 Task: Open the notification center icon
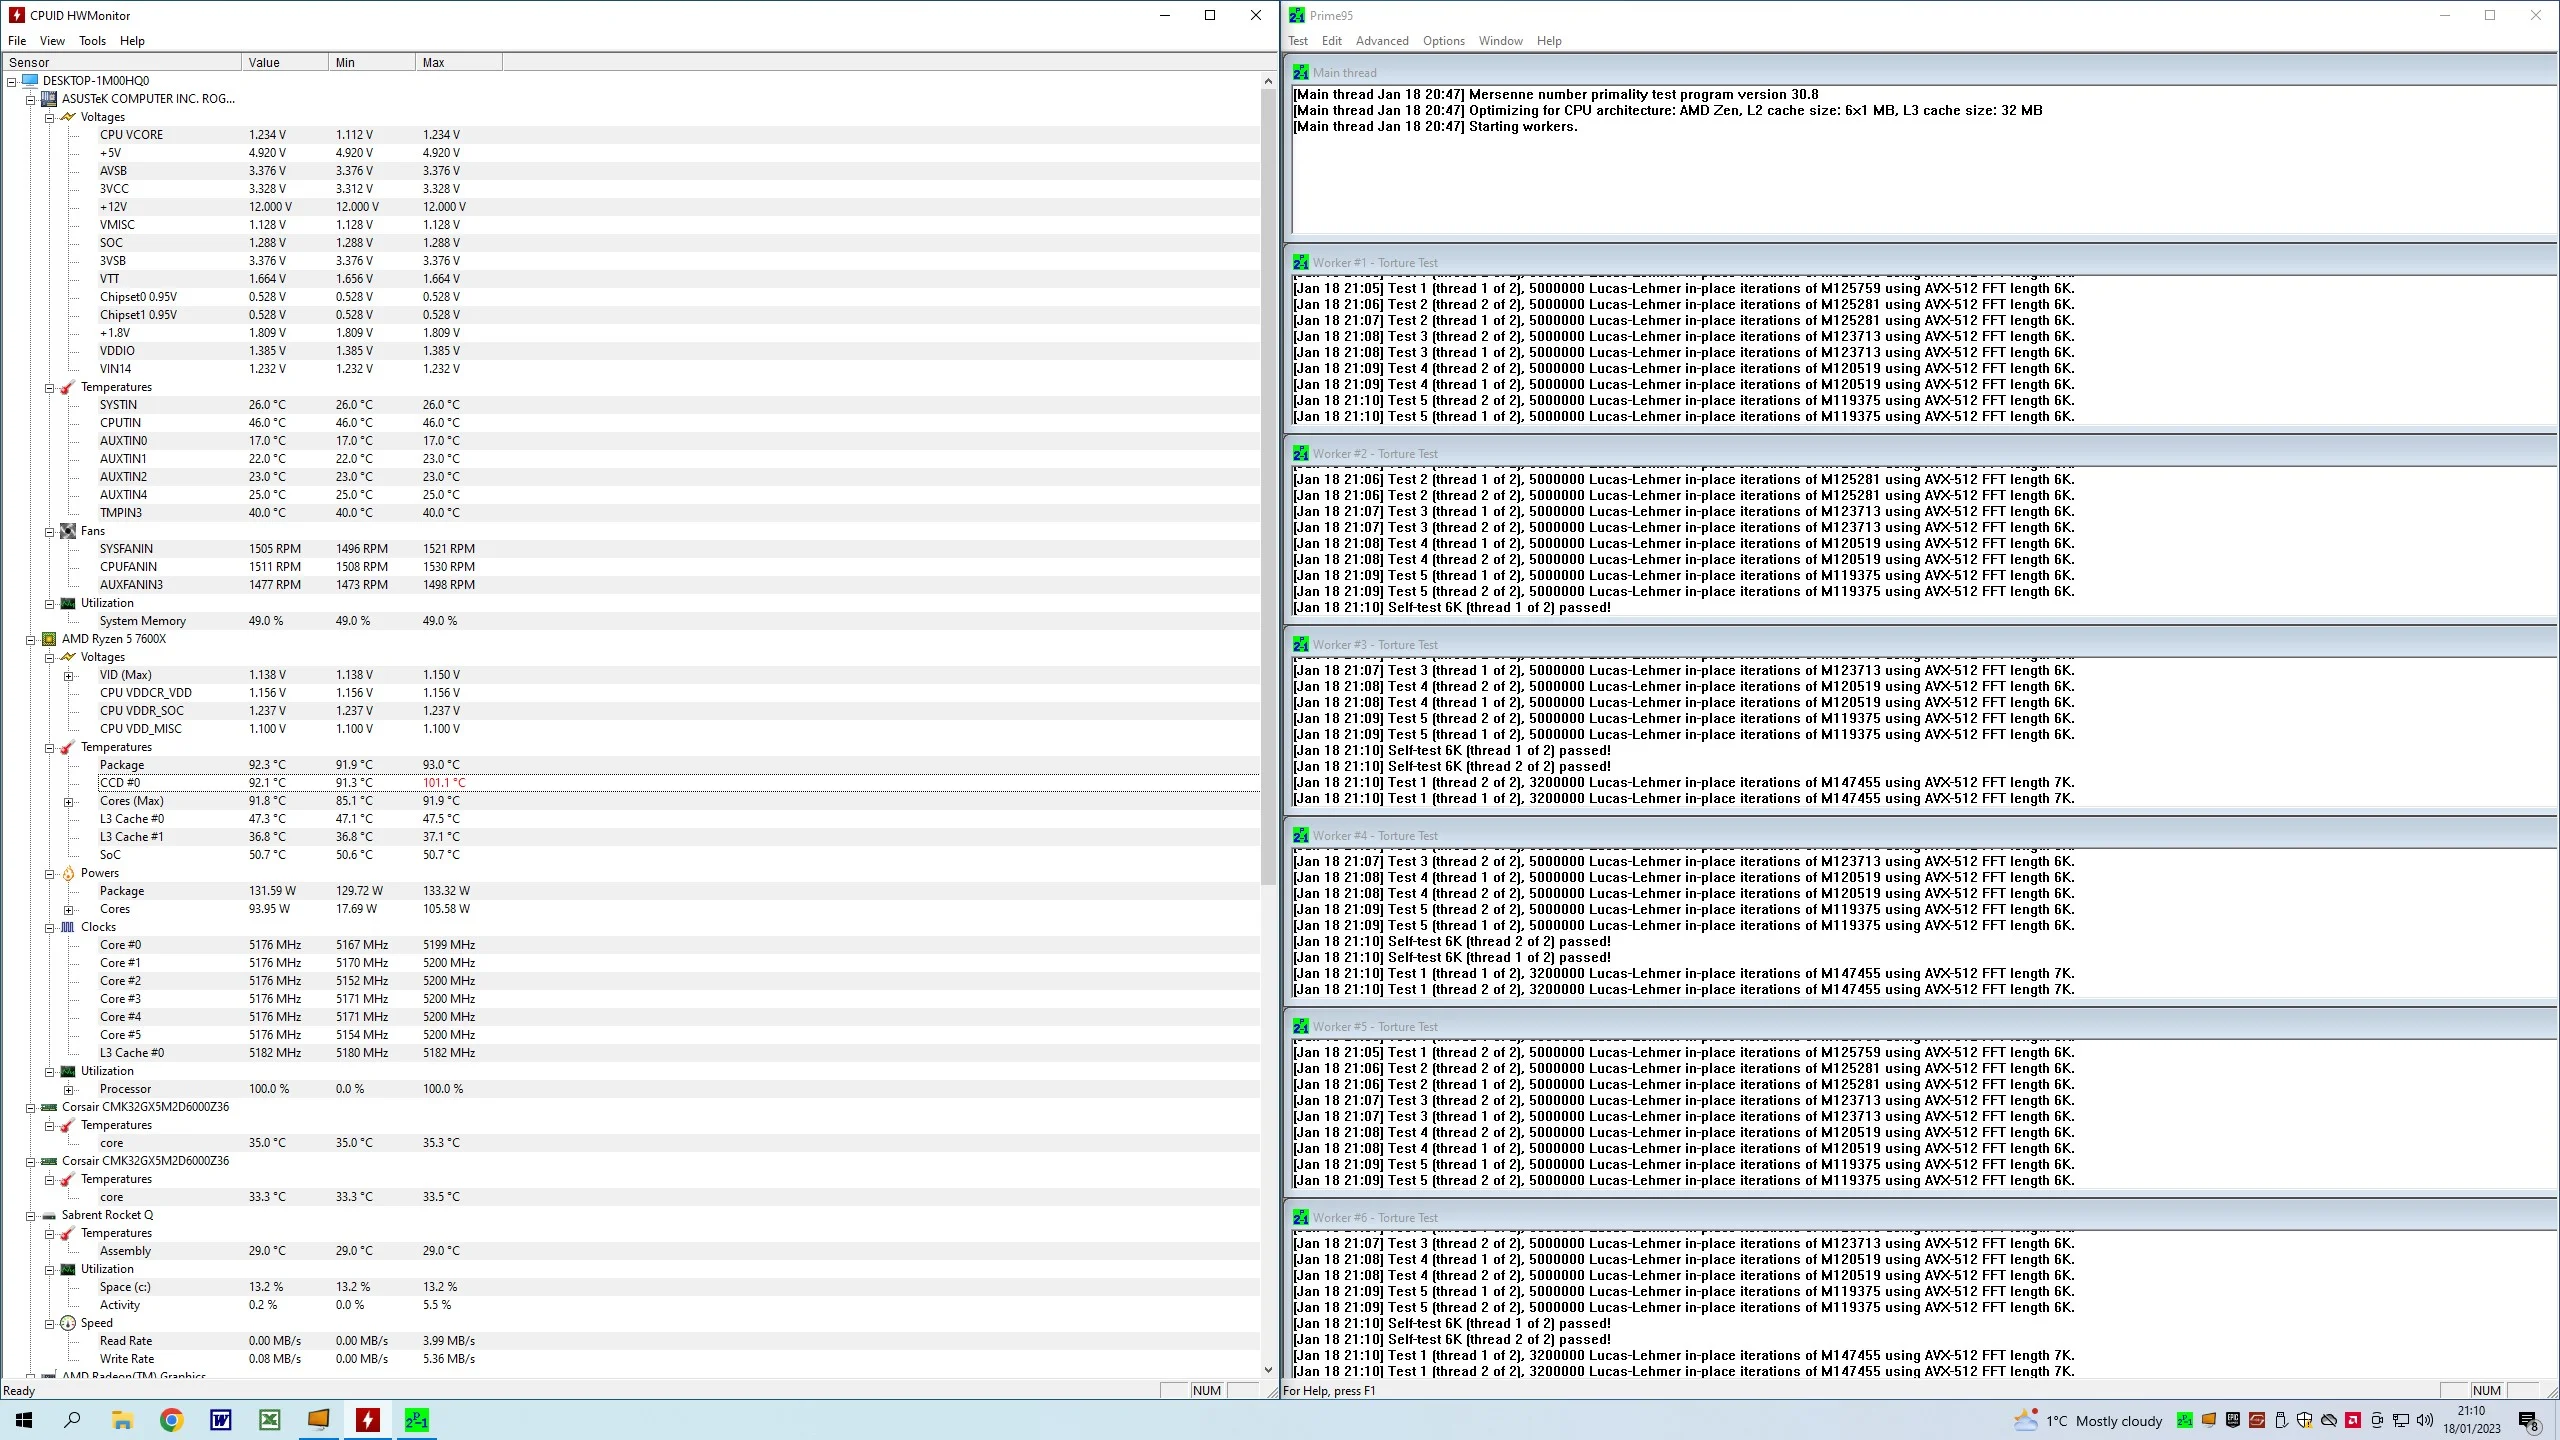click(x=2529, y=1421)
